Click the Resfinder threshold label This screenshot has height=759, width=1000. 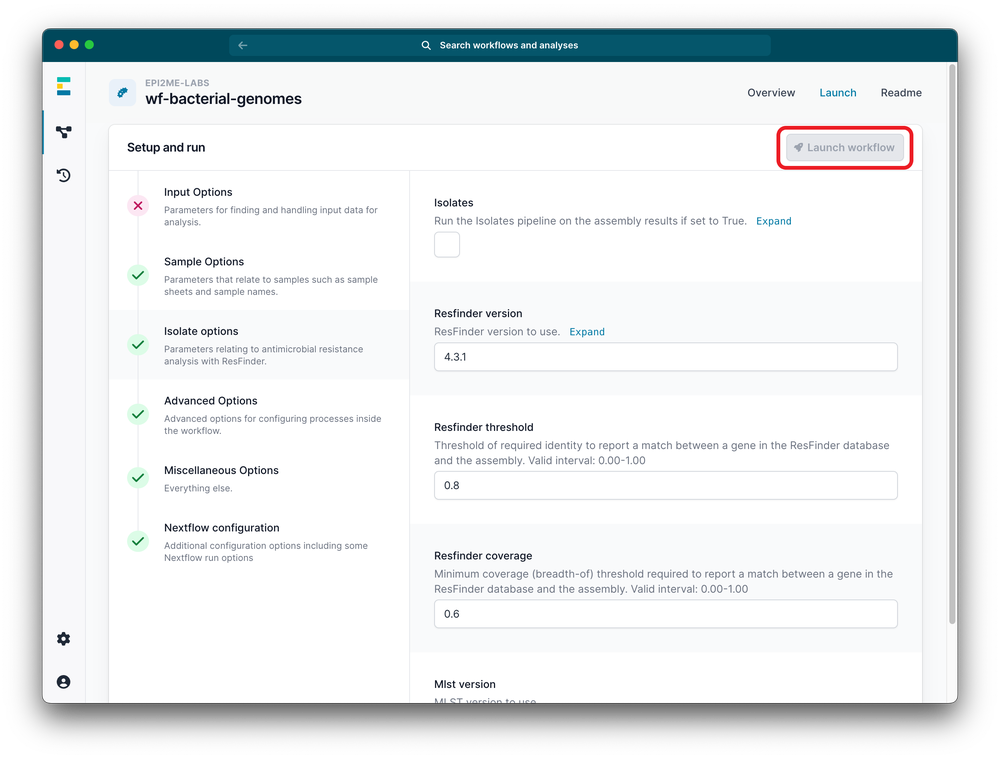(x=483, y=427)
